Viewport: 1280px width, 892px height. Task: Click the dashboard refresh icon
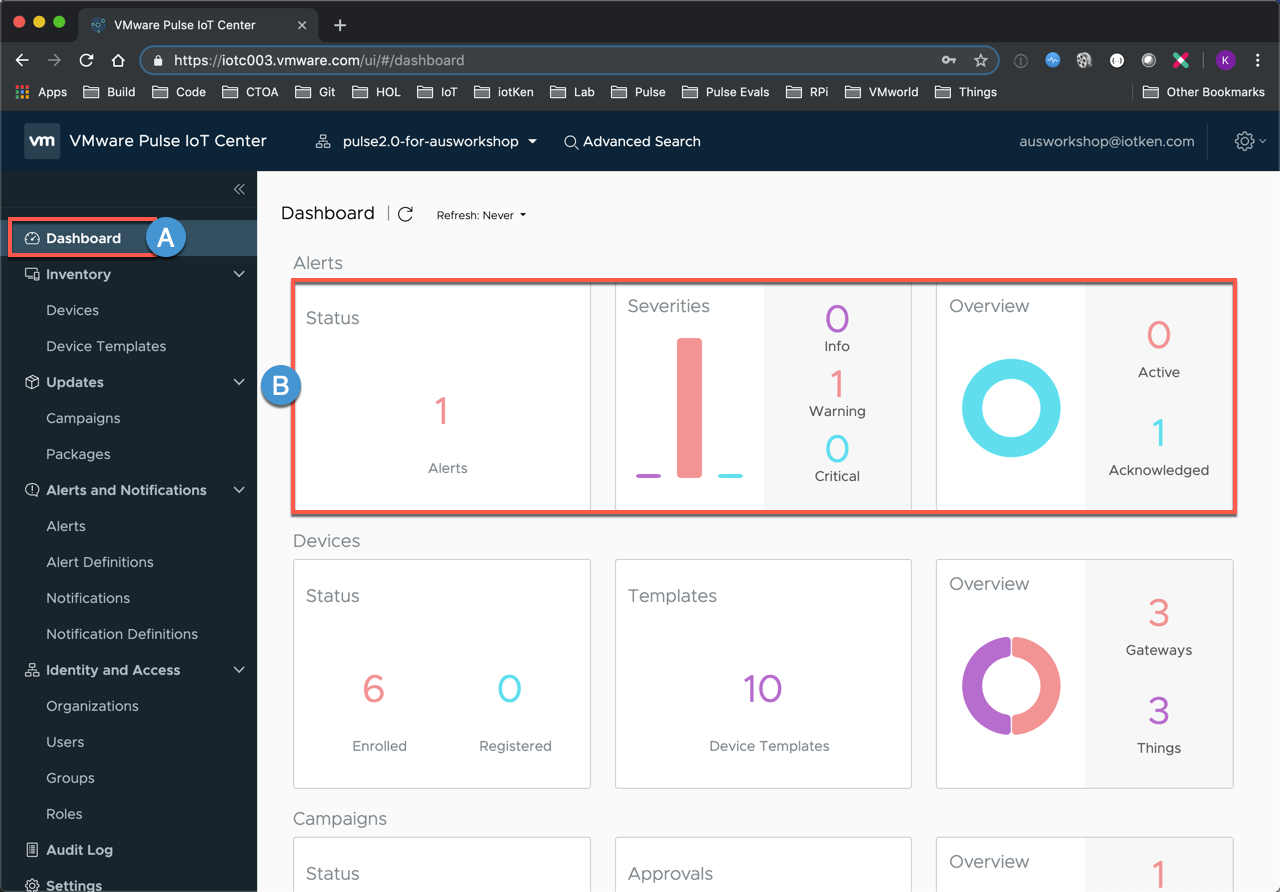tap(405, 214)
